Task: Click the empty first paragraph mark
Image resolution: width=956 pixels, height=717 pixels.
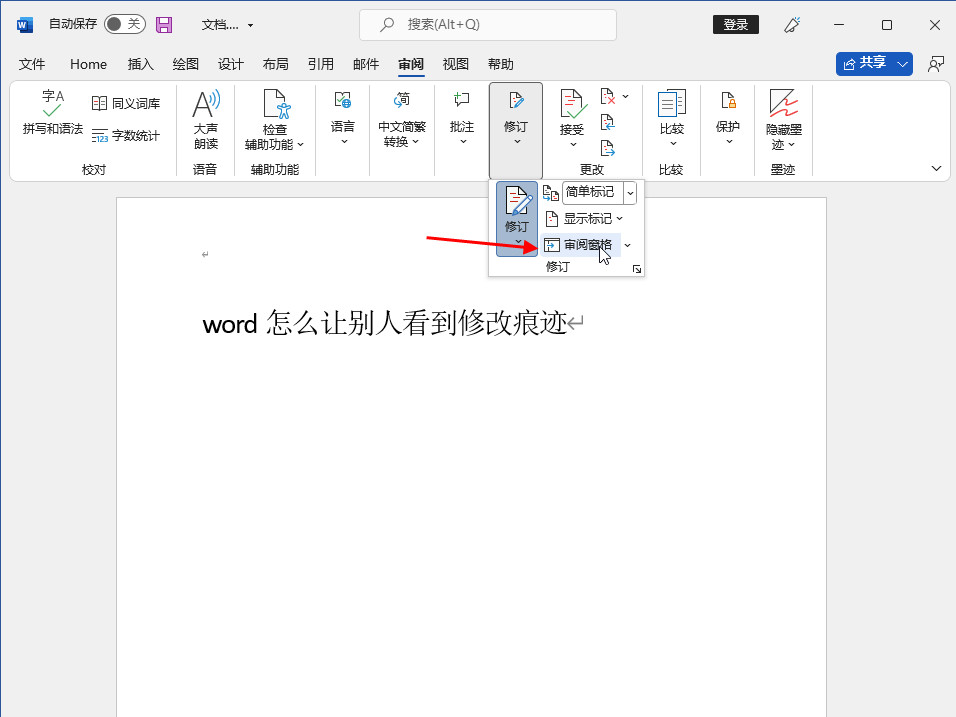Action: (205, 254)
